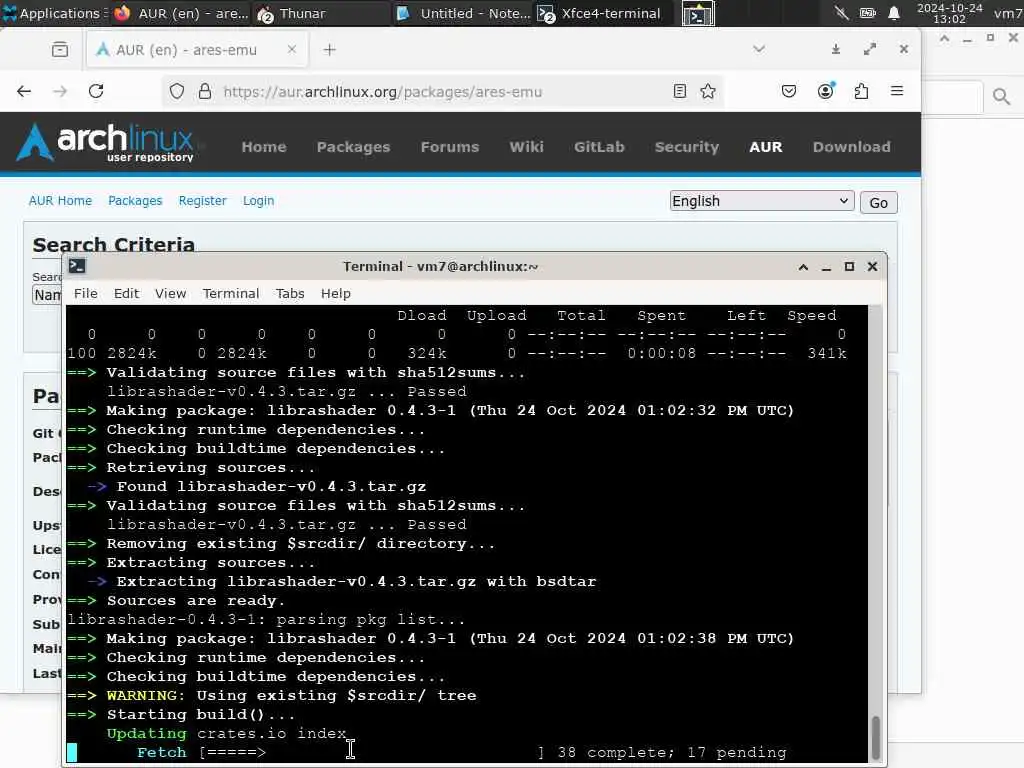Open the Firefox hamburger menu

pos(897,91)
